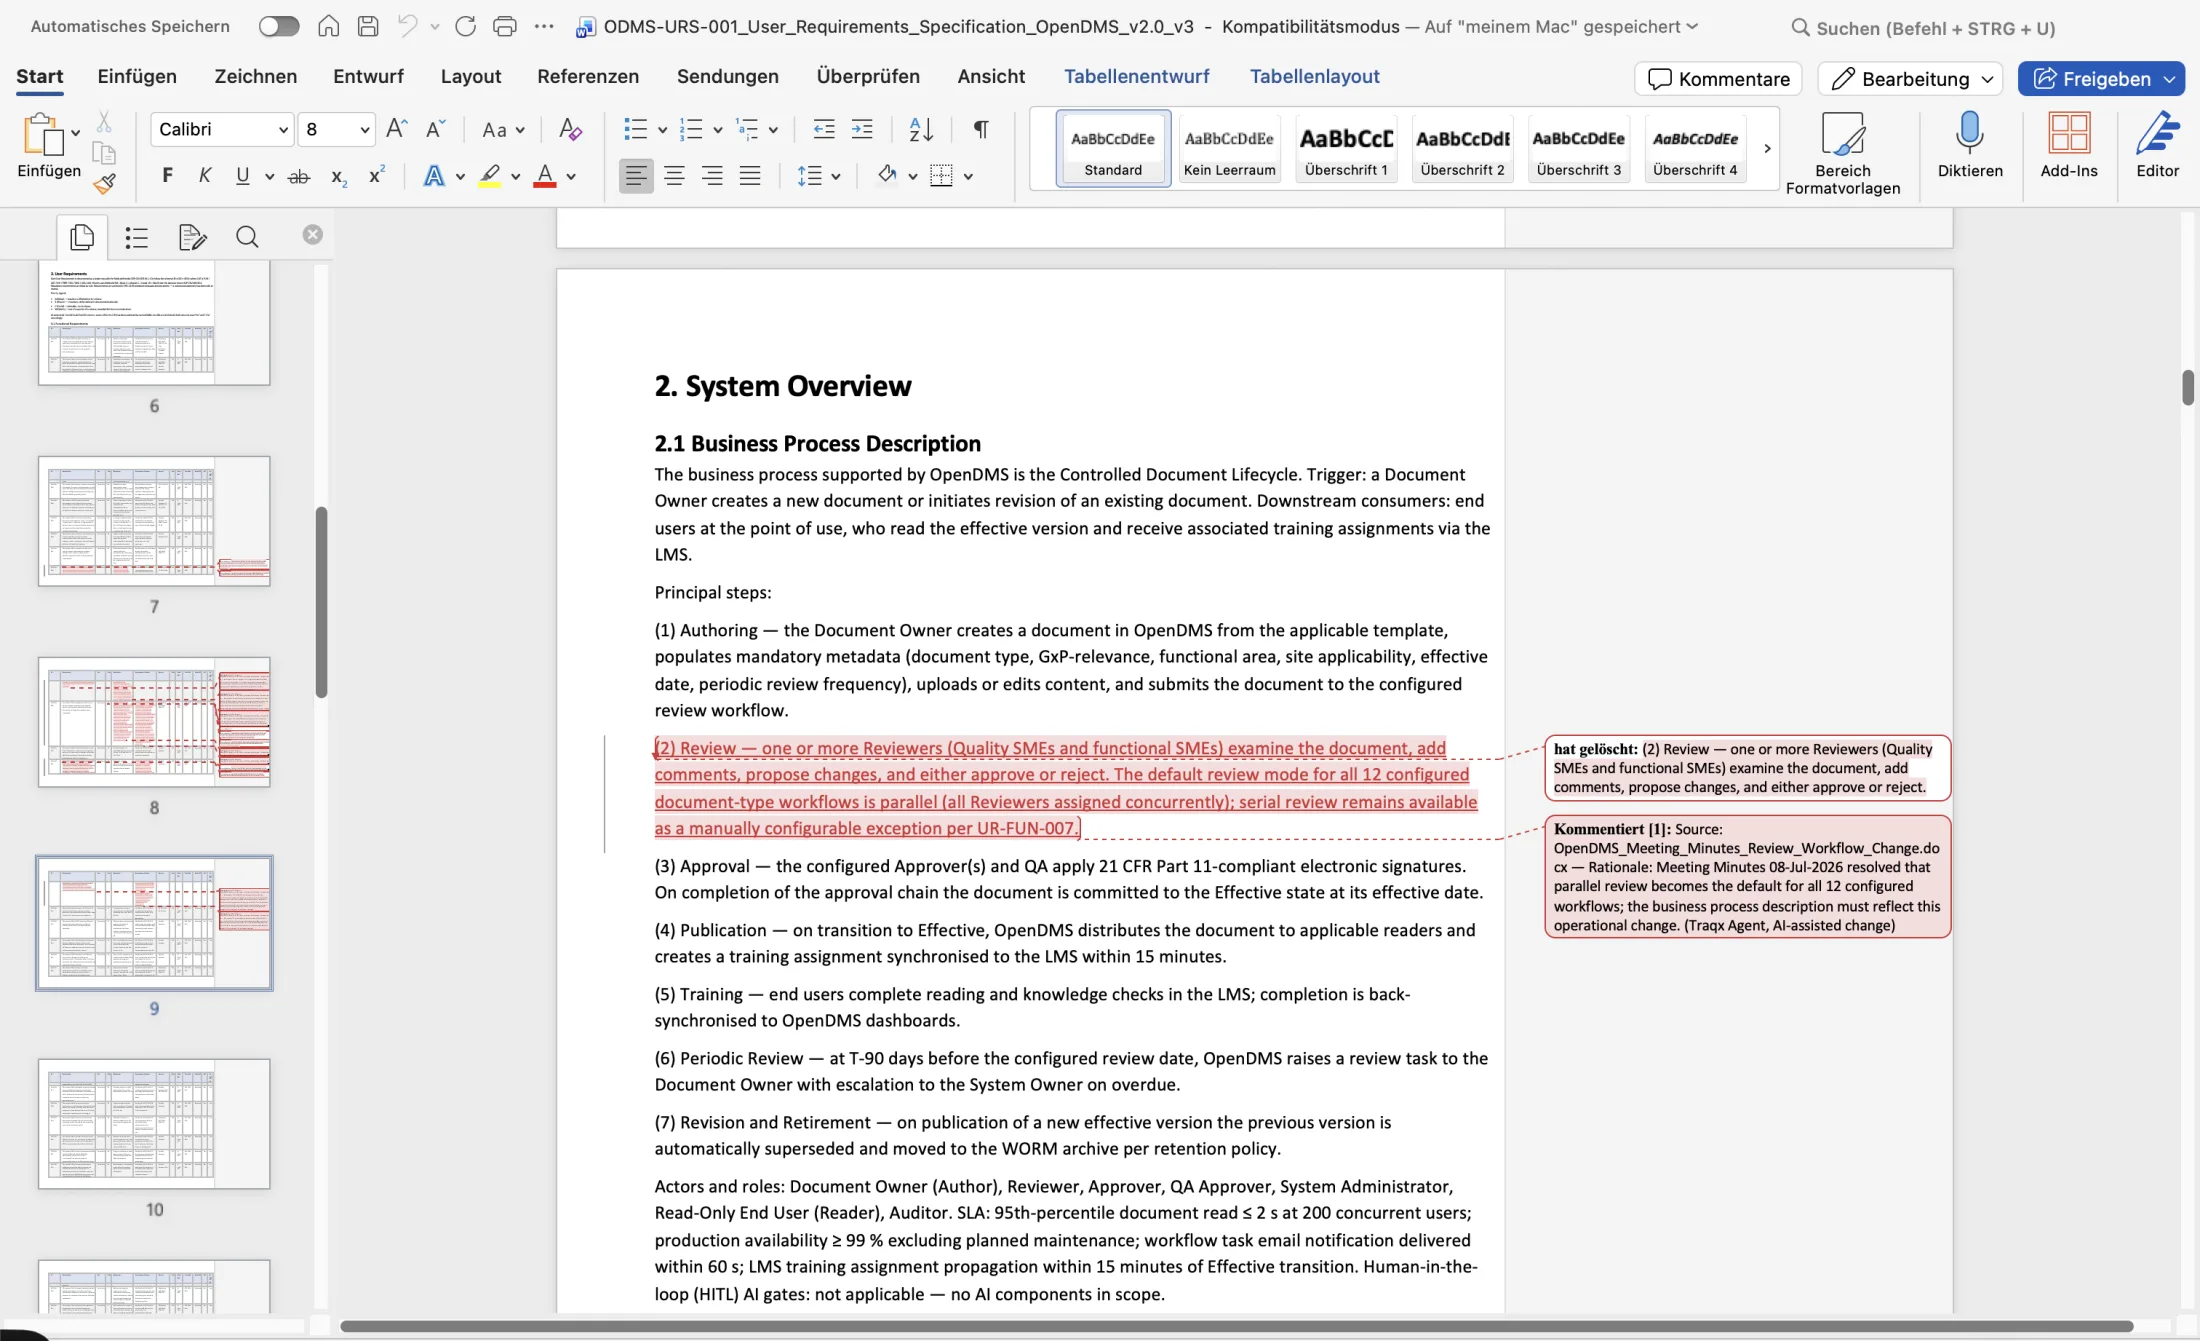This screenshot has width=2200, height=1341.
Task: Open the borders dropdown arrow
Action: coord(968,177)
